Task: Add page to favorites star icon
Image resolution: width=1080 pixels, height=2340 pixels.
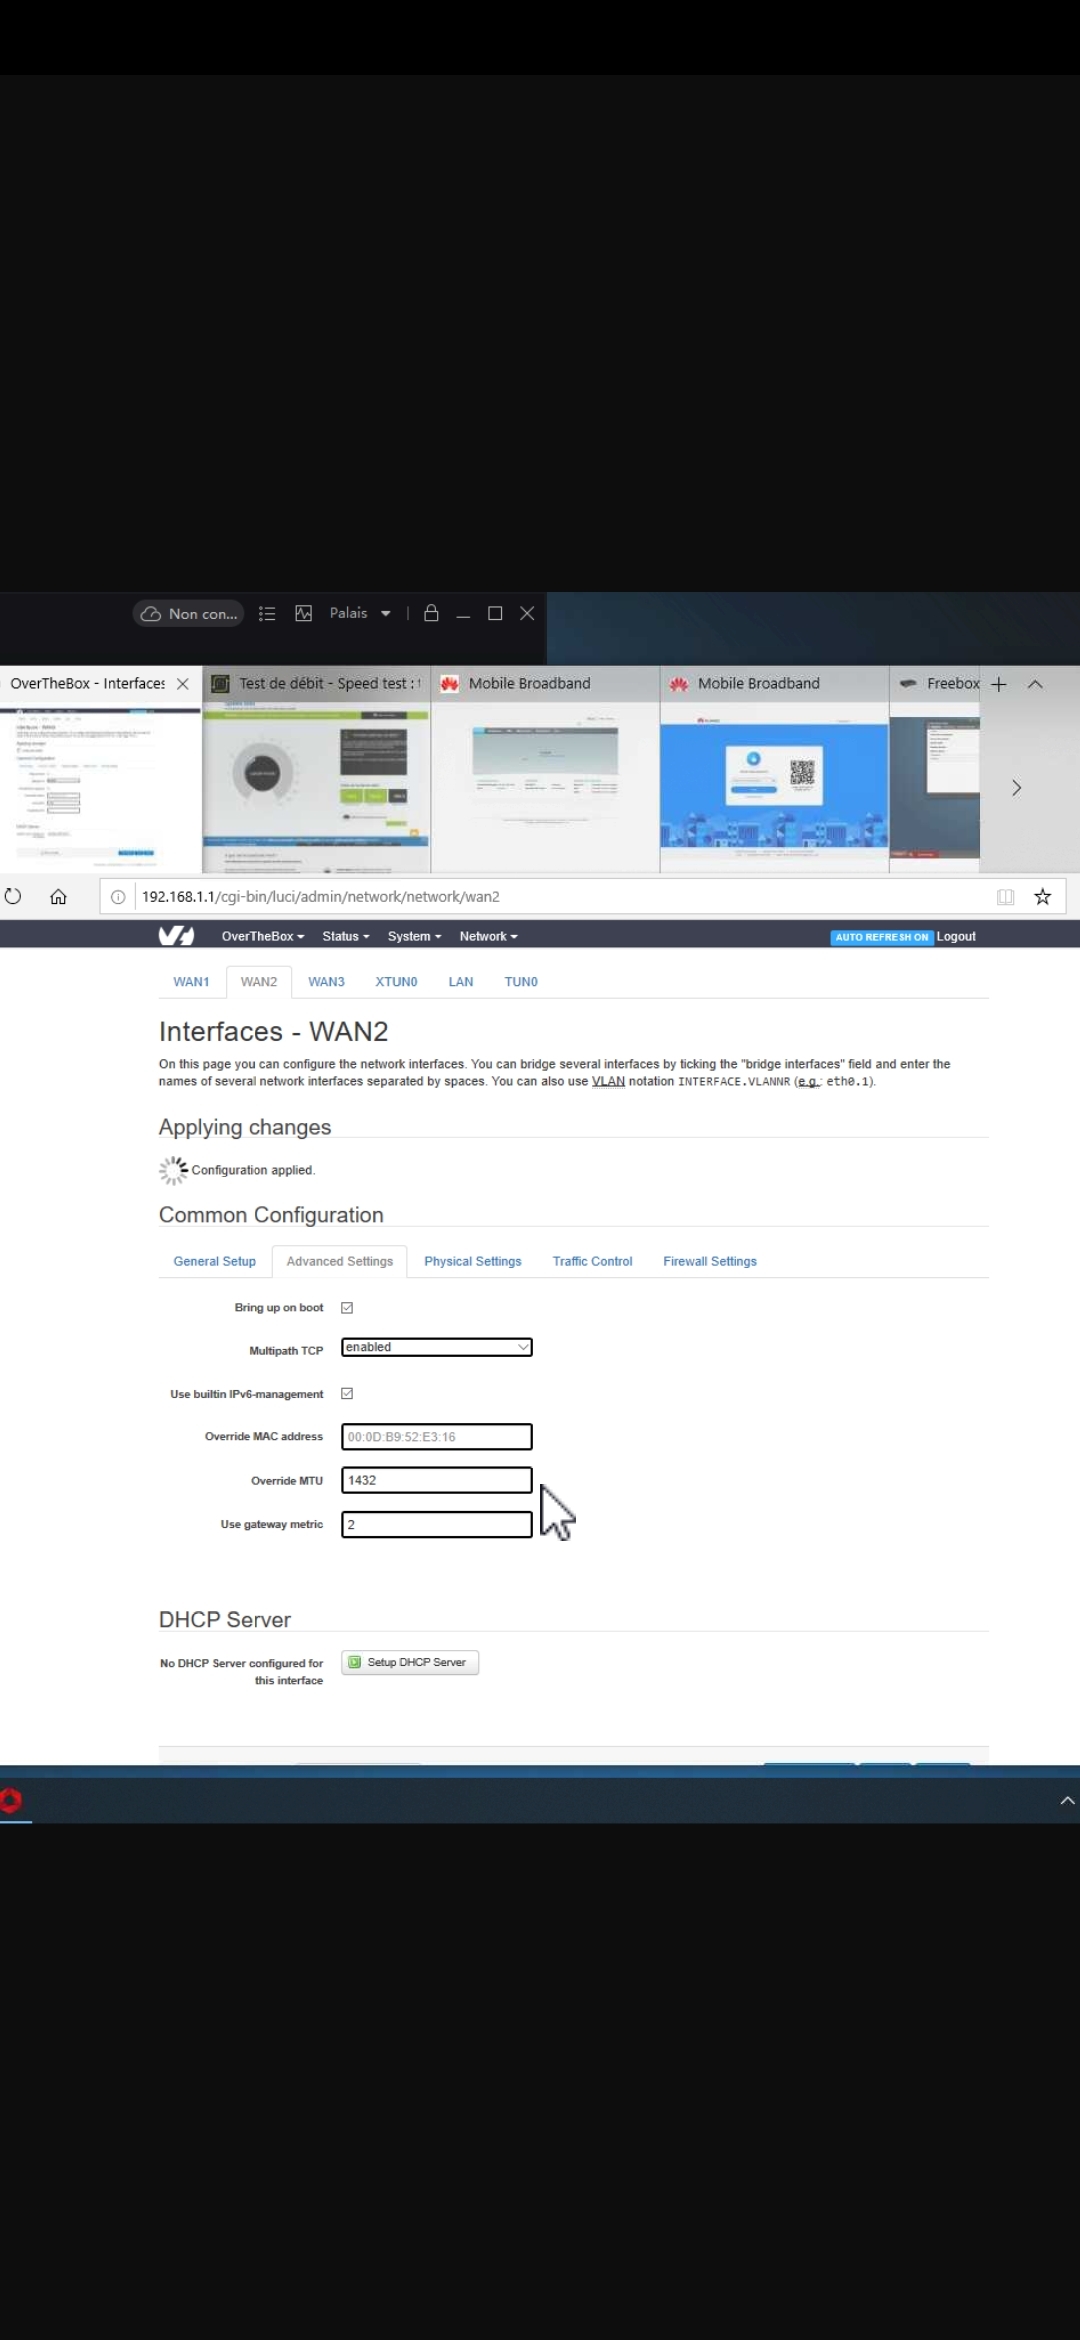Action: pyautogui.click(x=1042, y=897)
